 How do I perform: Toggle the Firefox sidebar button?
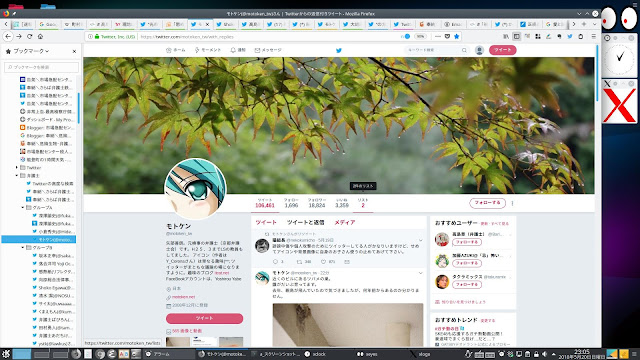pos(516,36)
